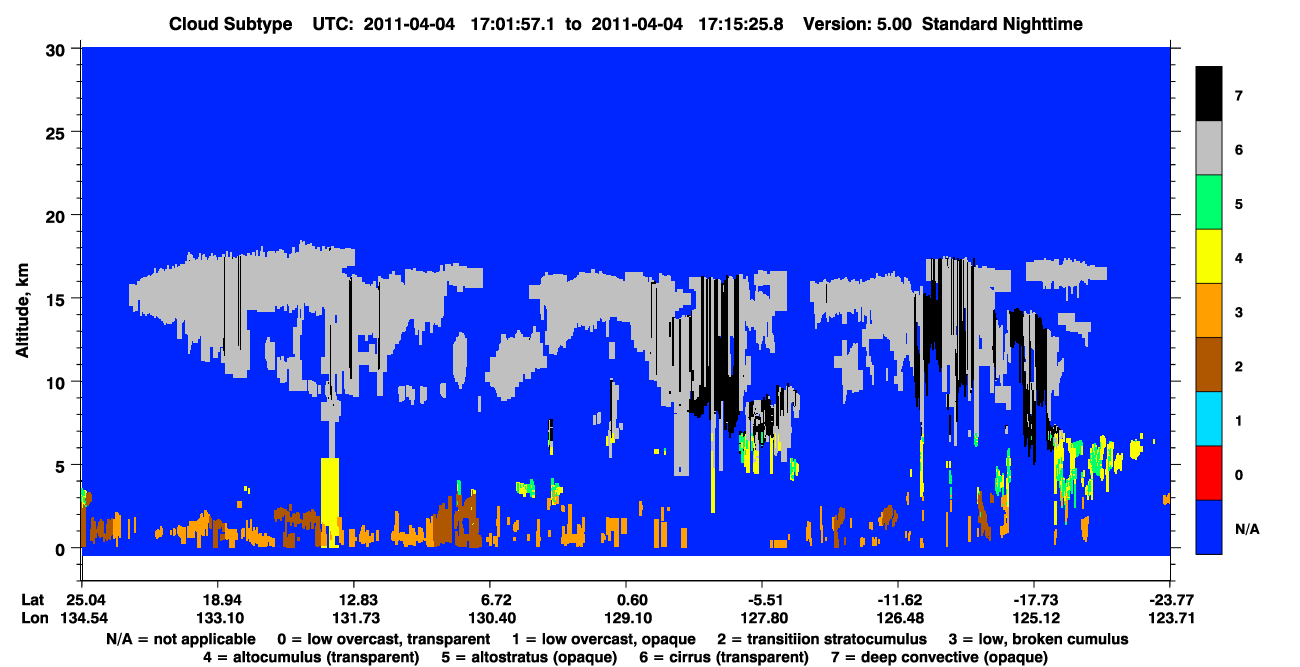Click the altitude tick label 10

(x=58, y=382)
